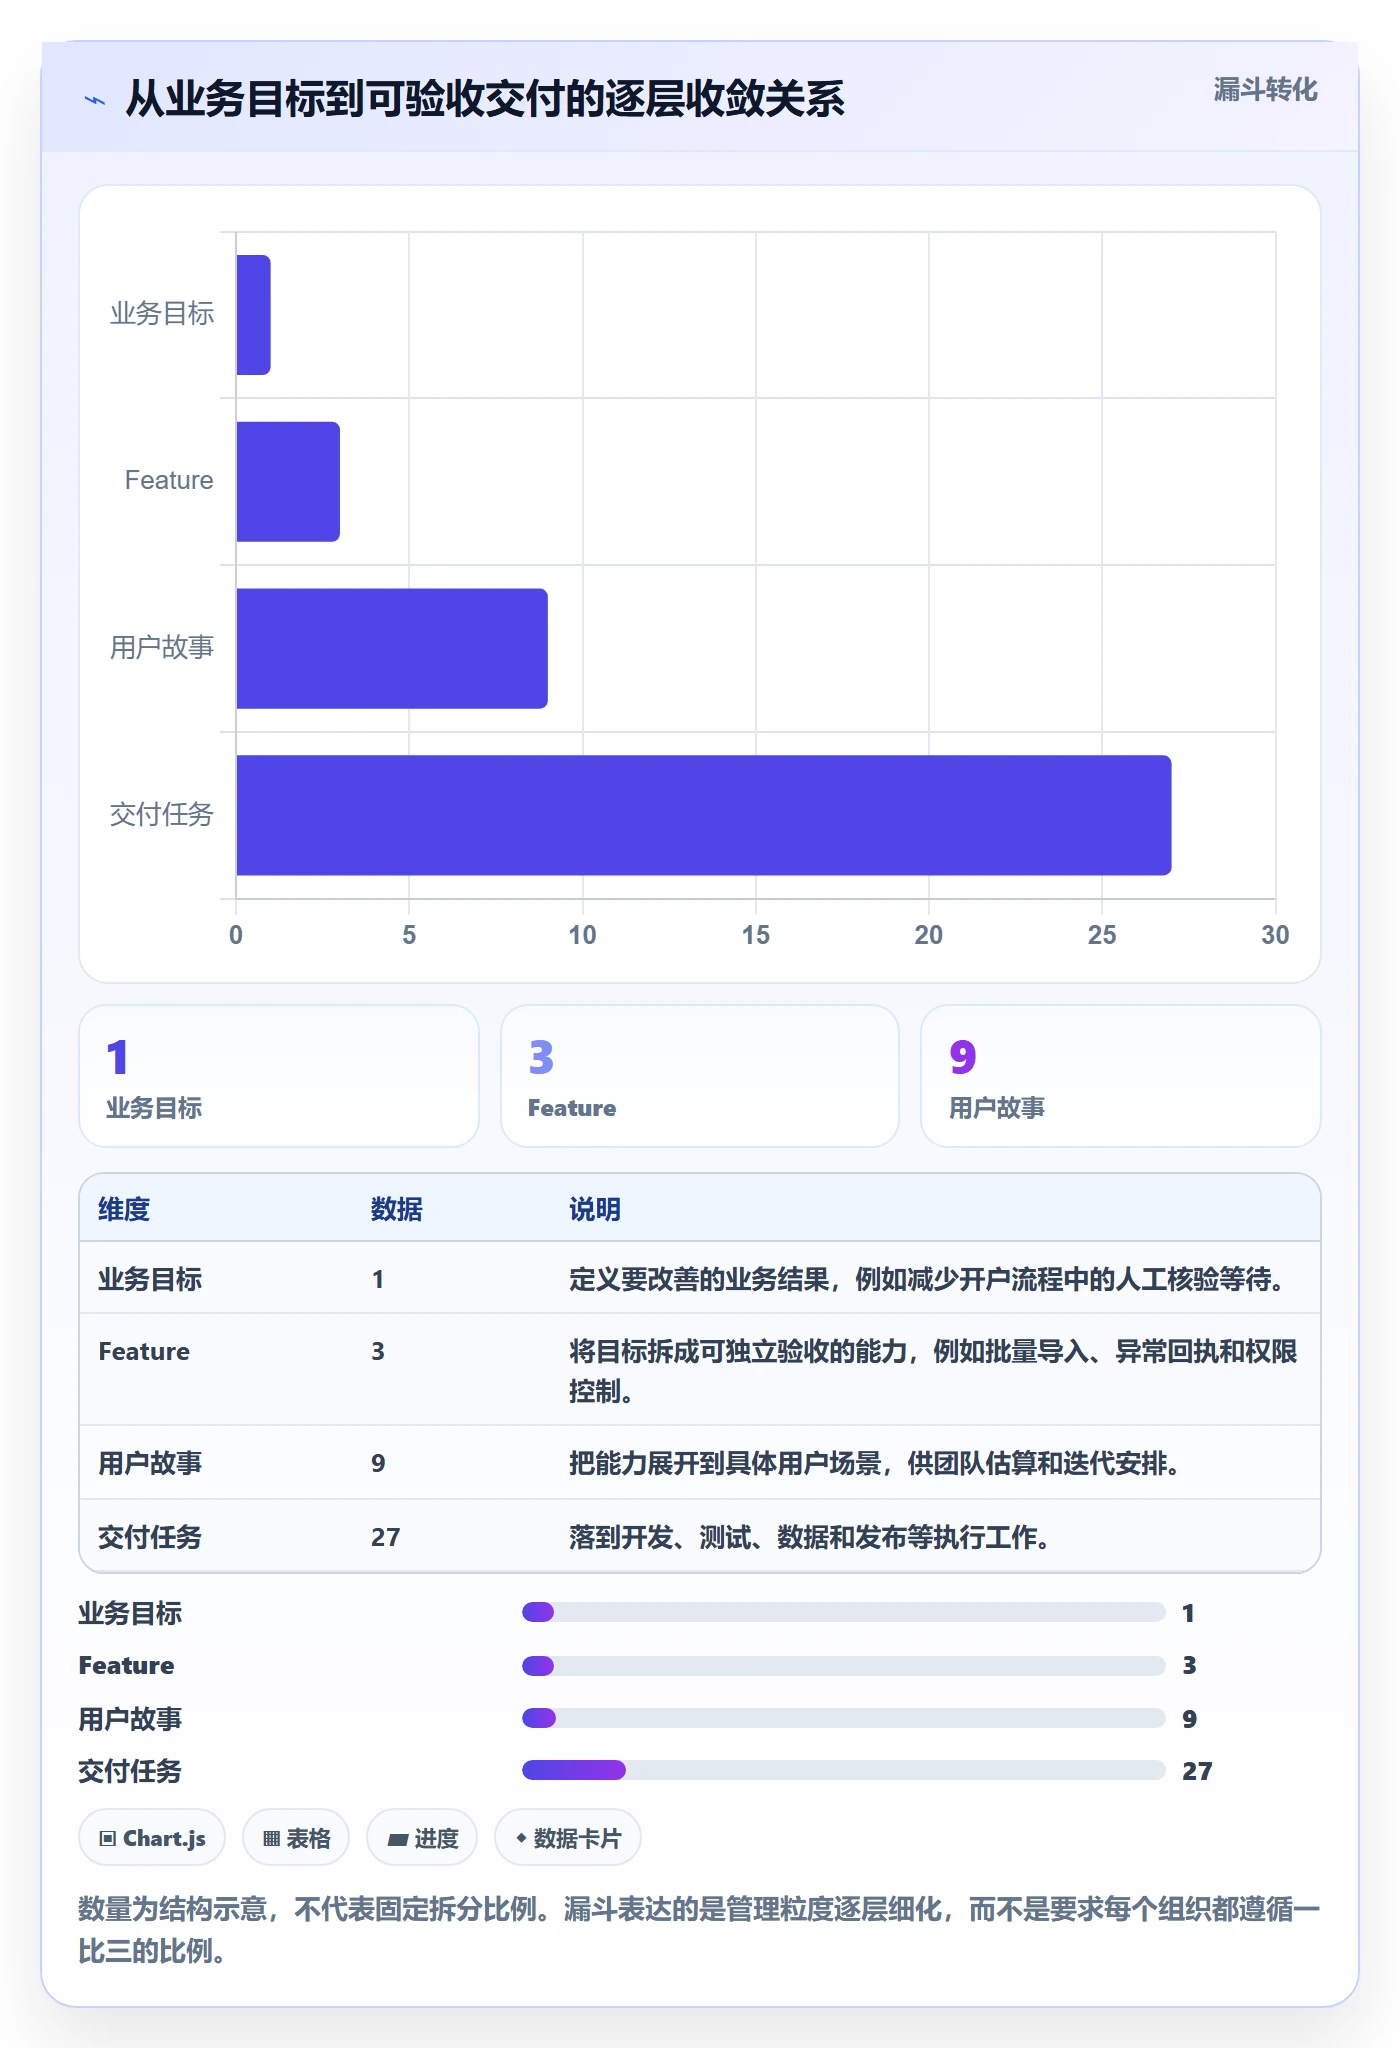The width and height of the screenshot is (1400, 2048).
Task: Click 交付任务 cell in the table
Action: [150, 1537]
